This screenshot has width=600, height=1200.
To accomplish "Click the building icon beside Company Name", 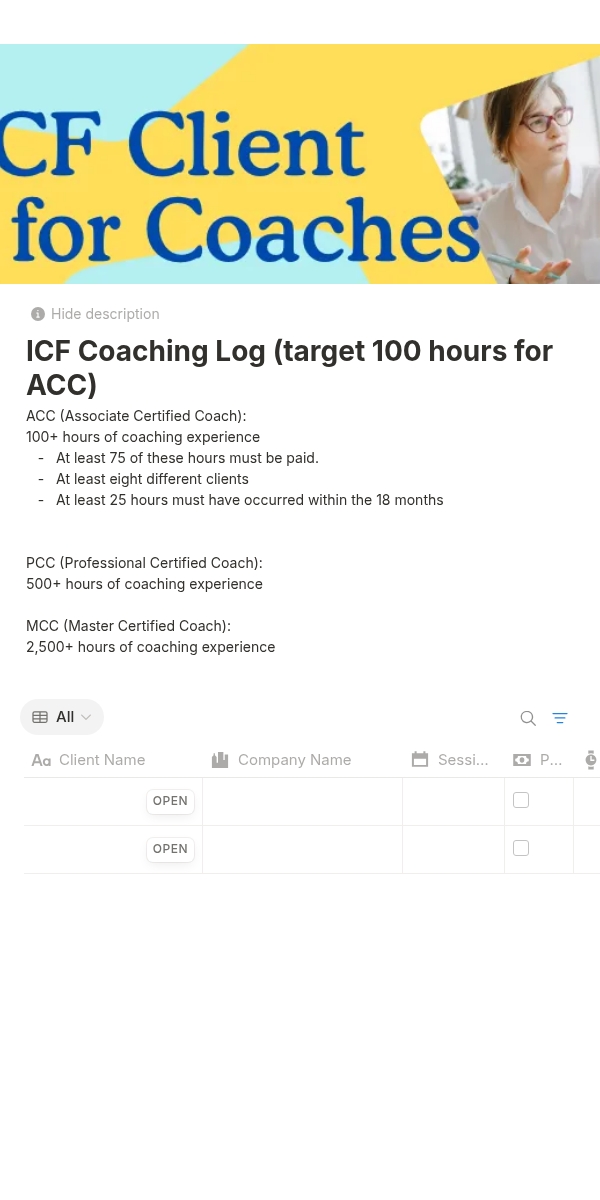I will click(220, 760).
